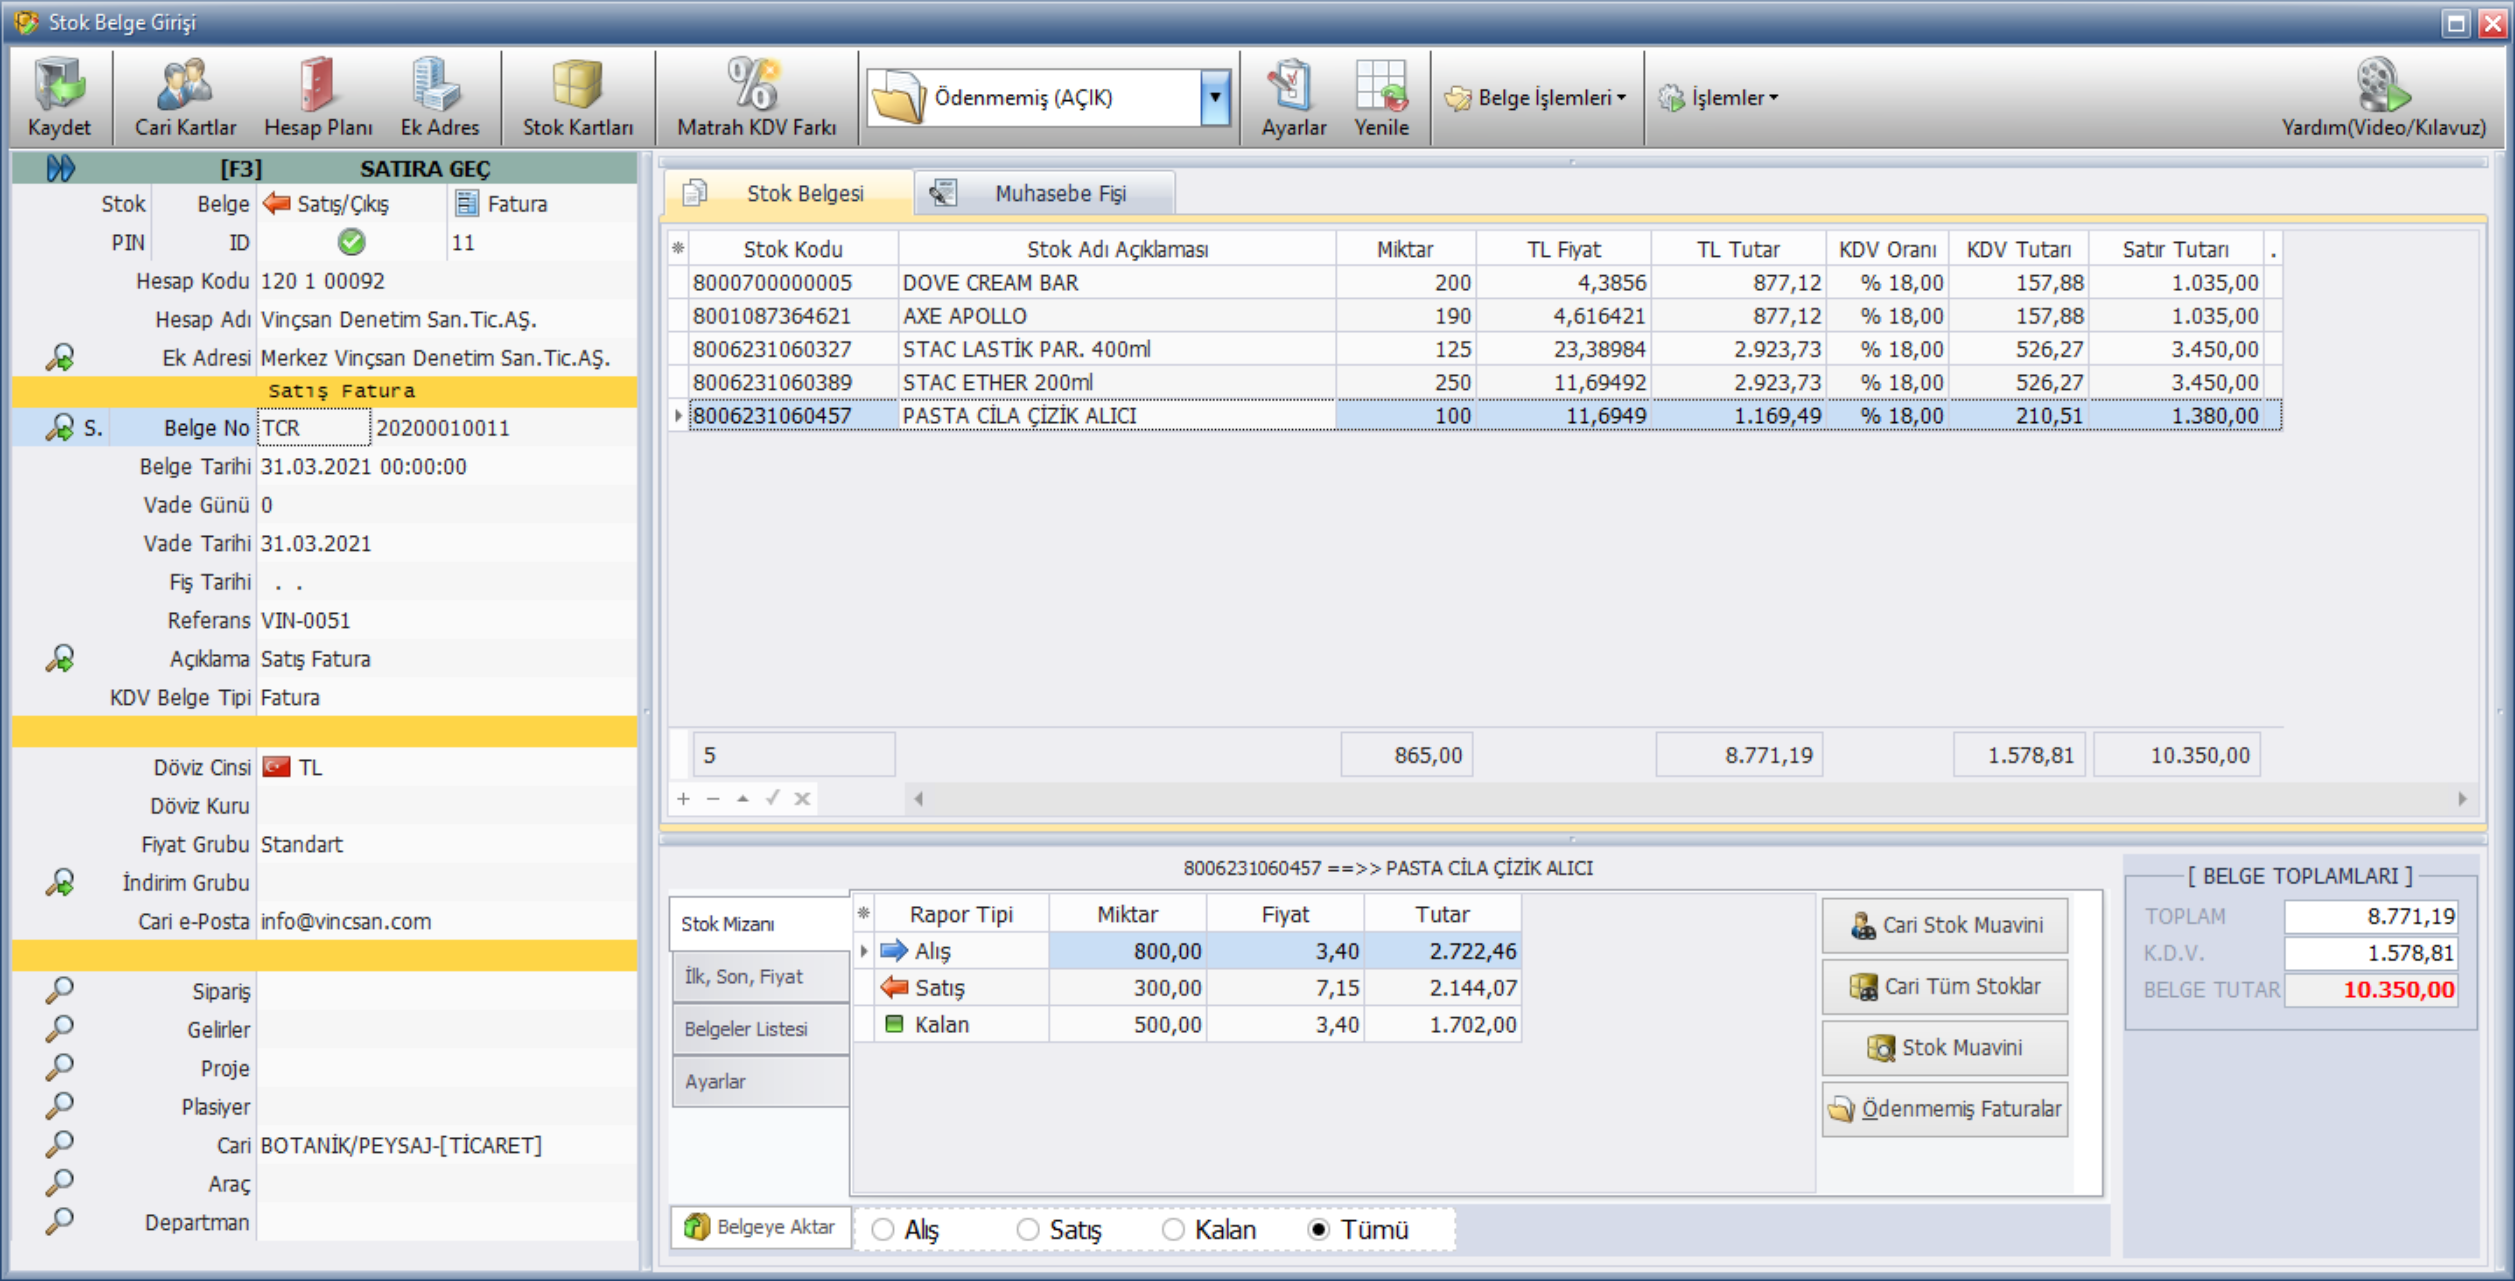This screenshot has width=2515, height=1281.
Task: Click the F3 fast-forward arrows icon
Action: [60, 168]
